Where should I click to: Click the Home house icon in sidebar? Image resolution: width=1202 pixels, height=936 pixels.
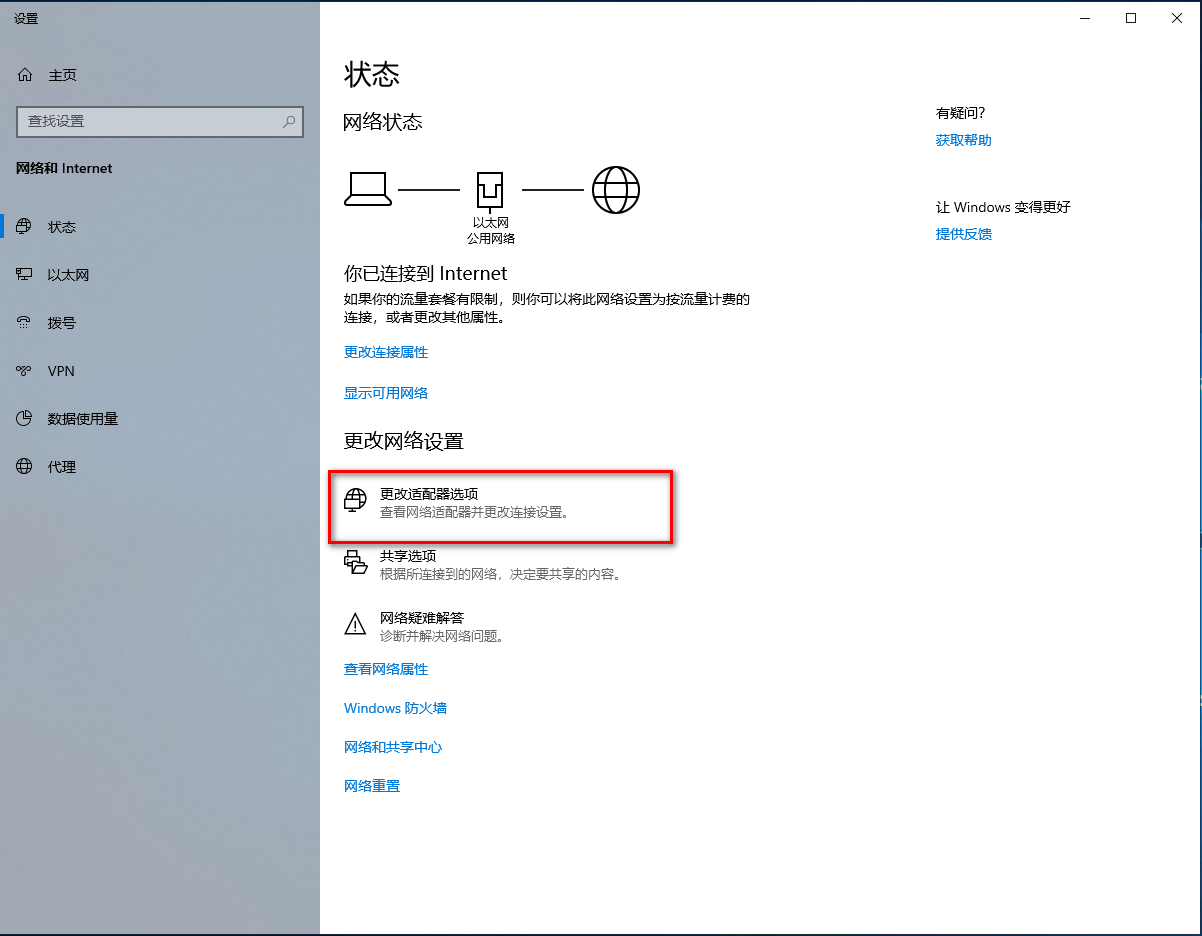(25, 75)
